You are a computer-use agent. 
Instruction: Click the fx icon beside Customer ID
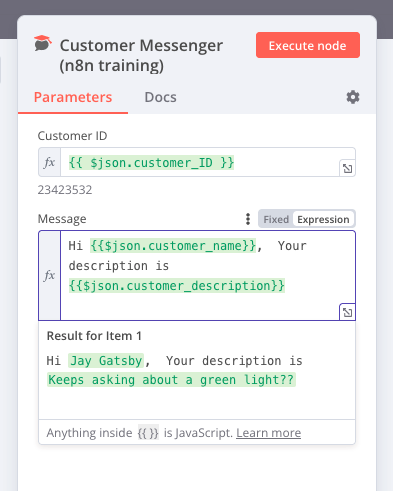pos(49,162)
